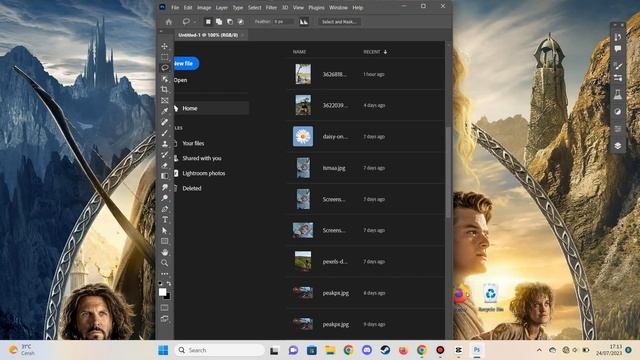Viewport: 640px width, 360px height.
Task: Select the Eraser tool
Action: point(164,165)
